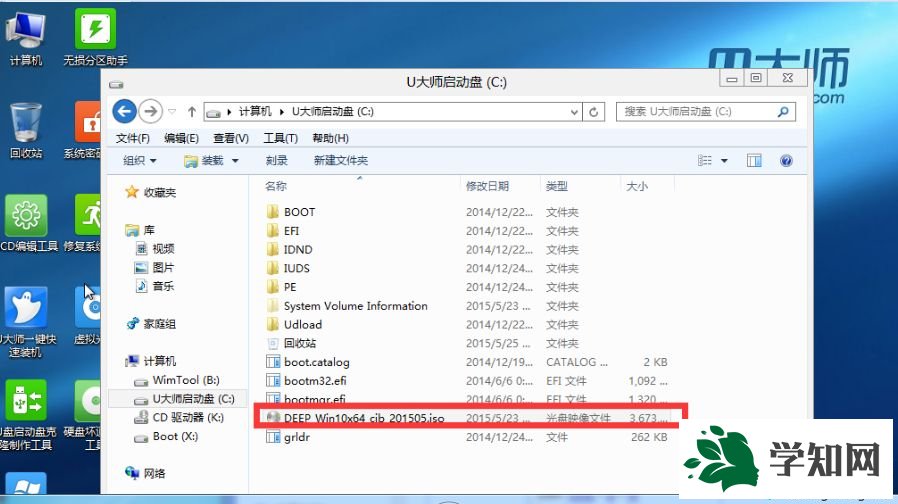Open the 工具(T) menu
This screenshot has width=898, height=504.
coord(280,138)
